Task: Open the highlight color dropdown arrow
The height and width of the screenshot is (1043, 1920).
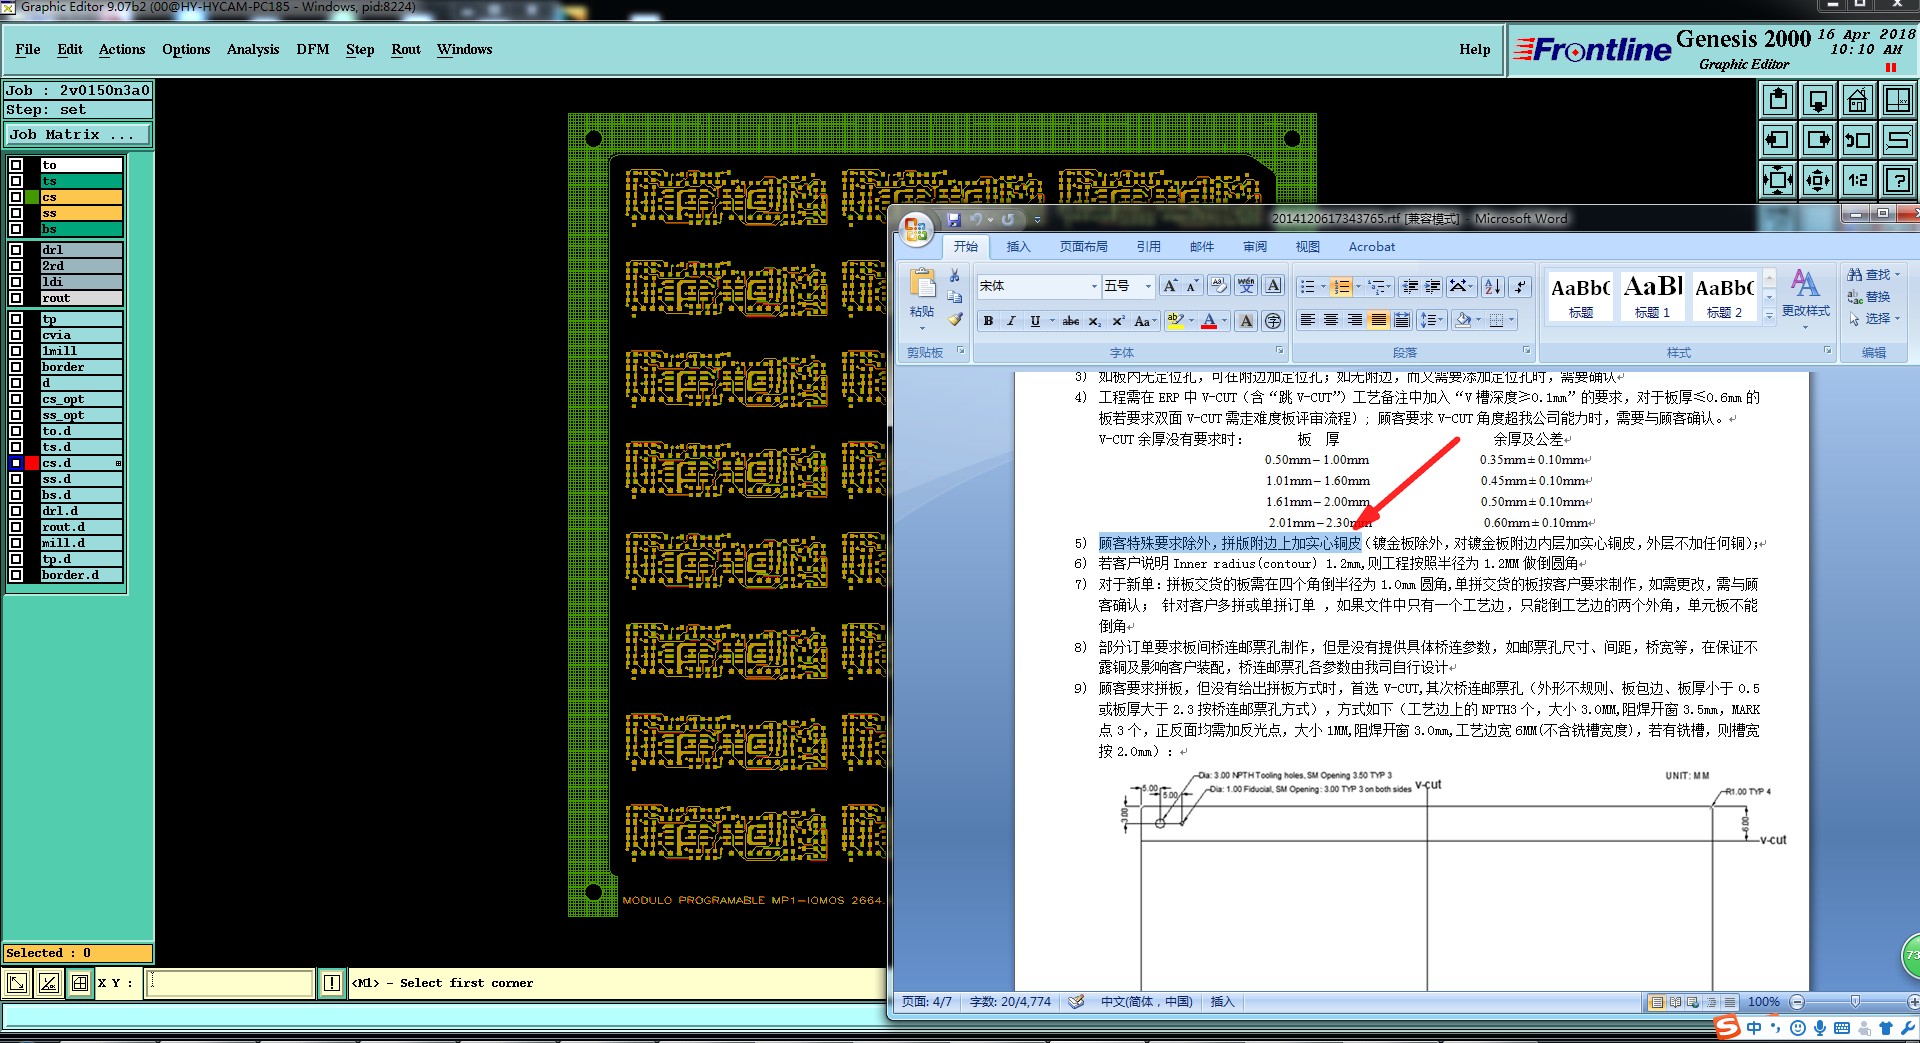Action: [x=1191, y=321]
